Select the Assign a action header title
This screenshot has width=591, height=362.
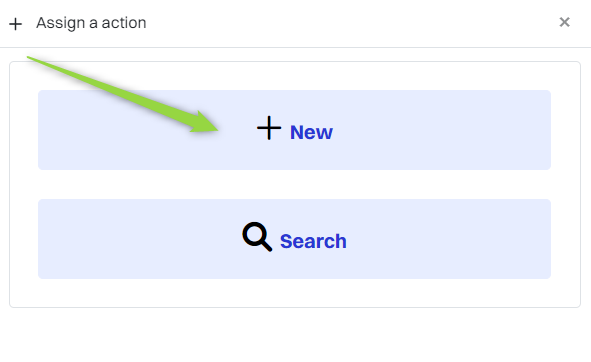click(x=91, y=23)
